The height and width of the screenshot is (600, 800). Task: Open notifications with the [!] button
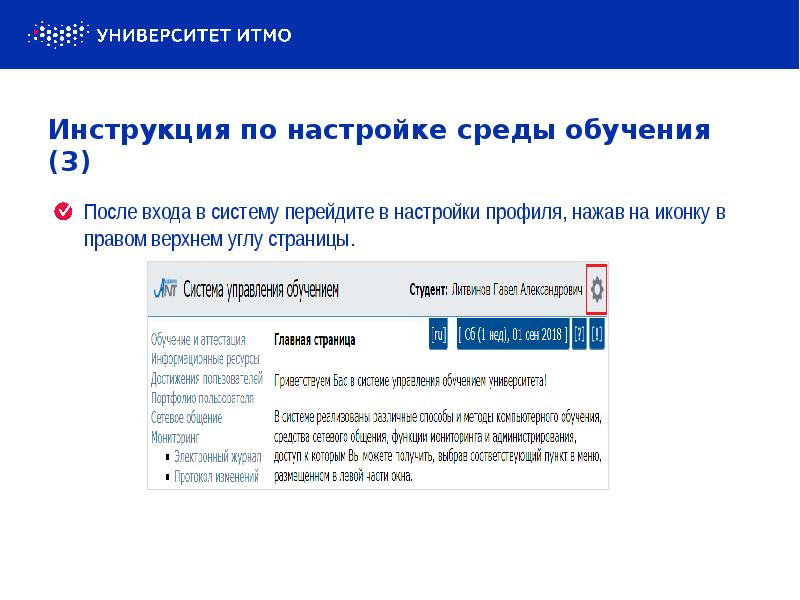tap(597, 335)
